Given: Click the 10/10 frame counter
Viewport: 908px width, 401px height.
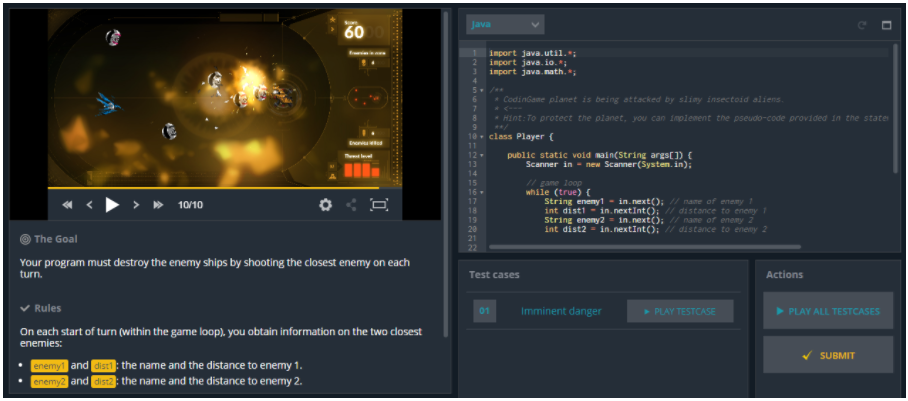Looking at the screenshot, I should point(191,205).
